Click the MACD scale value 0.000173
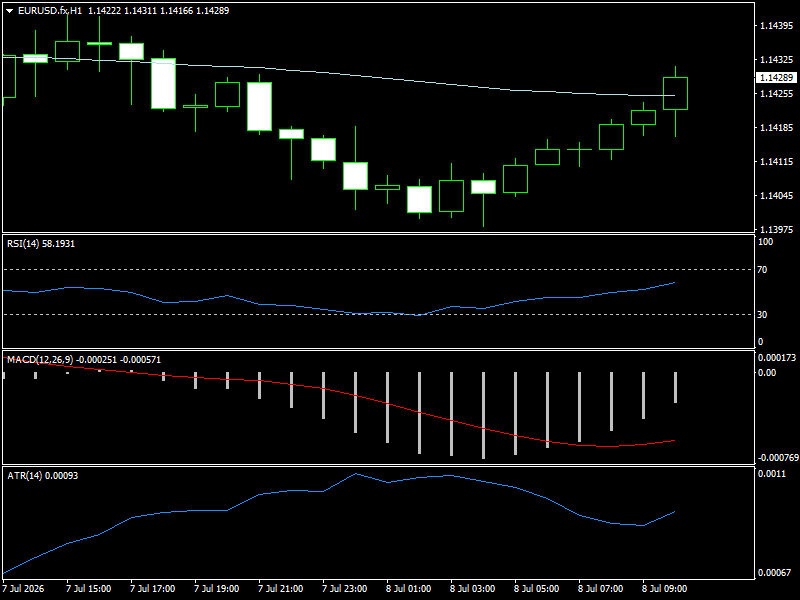This screenshot has width=800, height=600. 777,358
